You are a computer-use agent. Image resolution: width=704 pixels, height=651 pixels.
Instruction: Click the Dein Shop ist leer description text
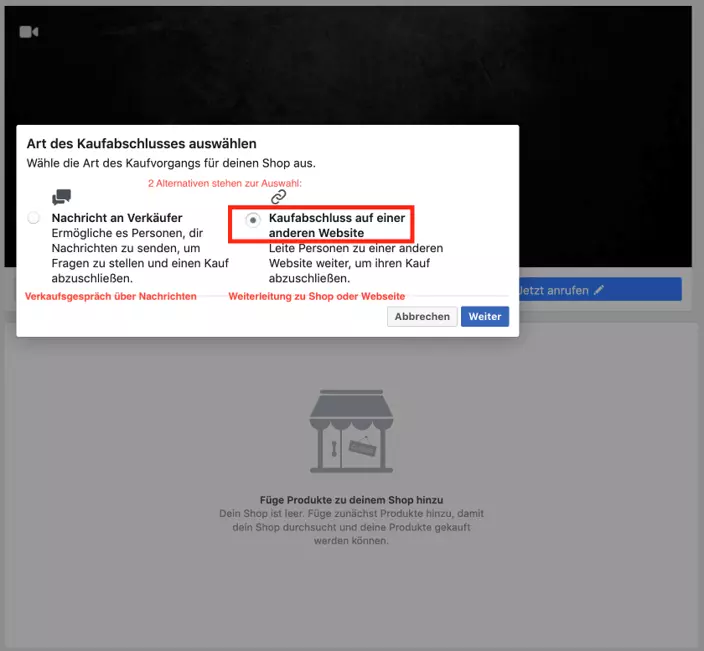click(352, 527)
